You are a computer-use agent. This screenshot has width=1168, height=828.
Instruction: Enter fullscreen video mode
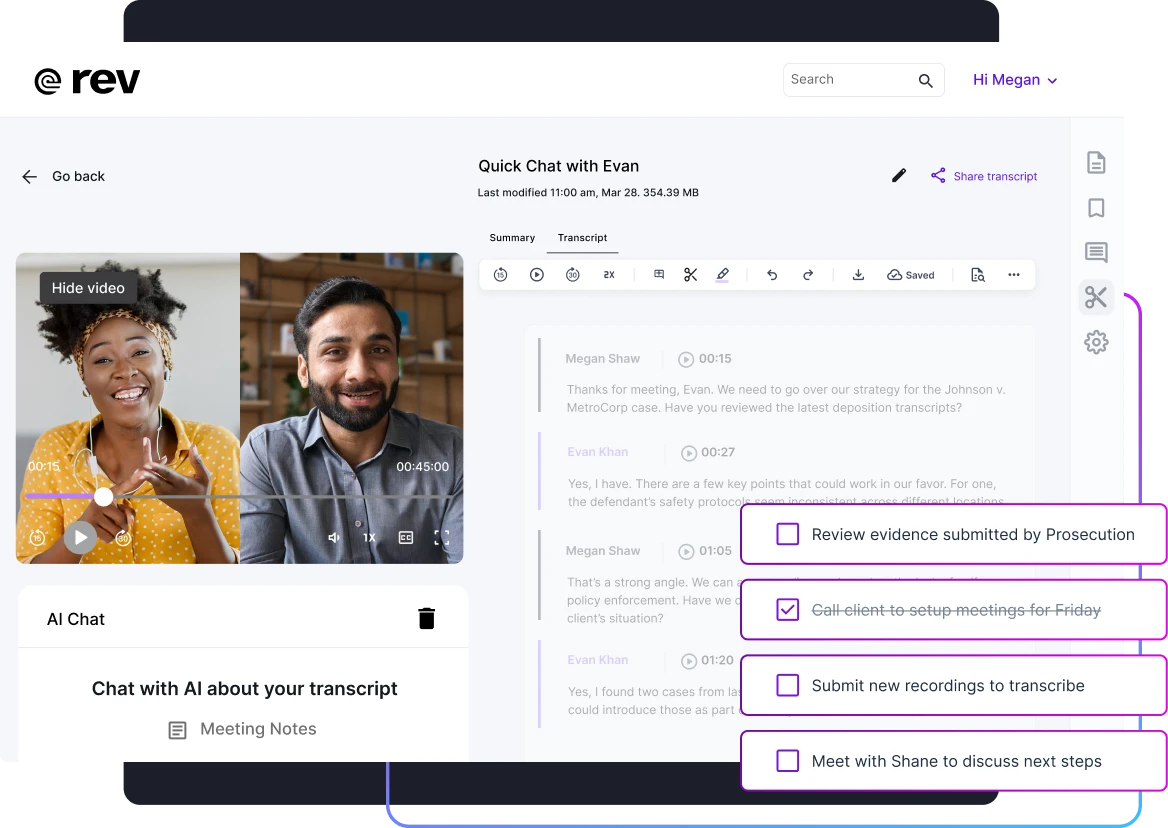(442, 538)
